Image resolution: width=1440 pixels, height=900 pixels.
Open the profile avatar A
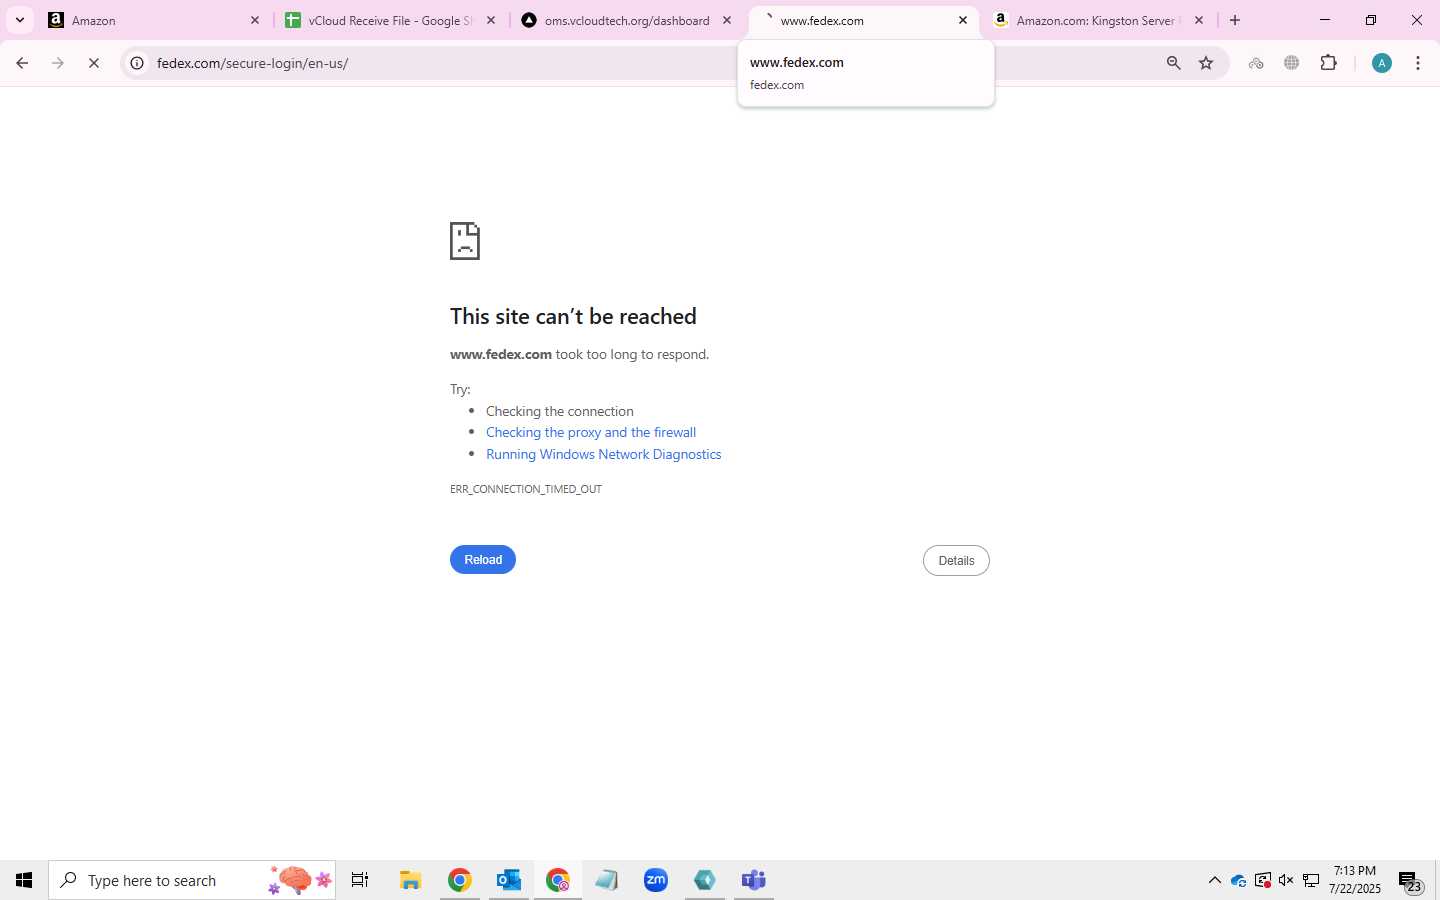click(1382, 63)
